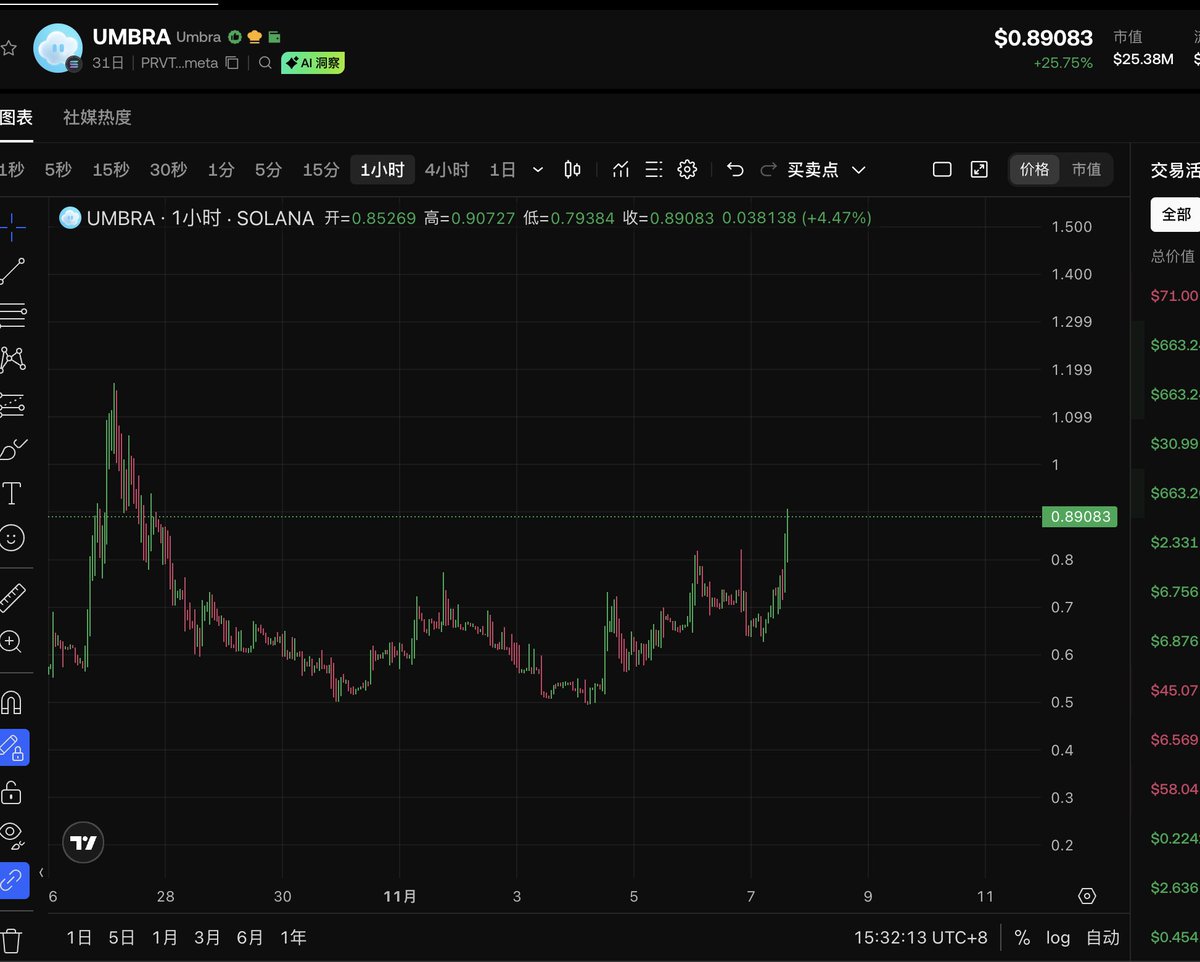Toggle log scale on price axis
1200x962 pixels.
tap(1058, 938)
